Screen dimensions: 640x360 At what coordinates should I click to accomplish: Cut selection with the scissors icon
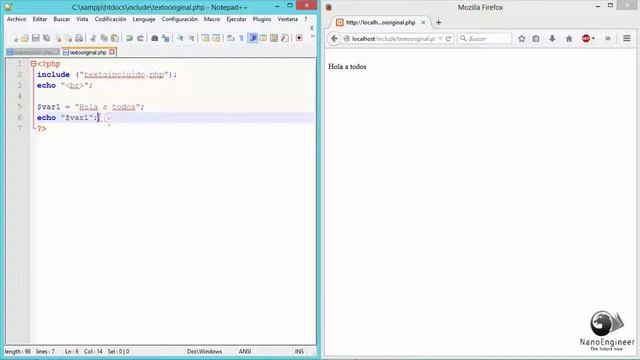[x=93, y=38]
